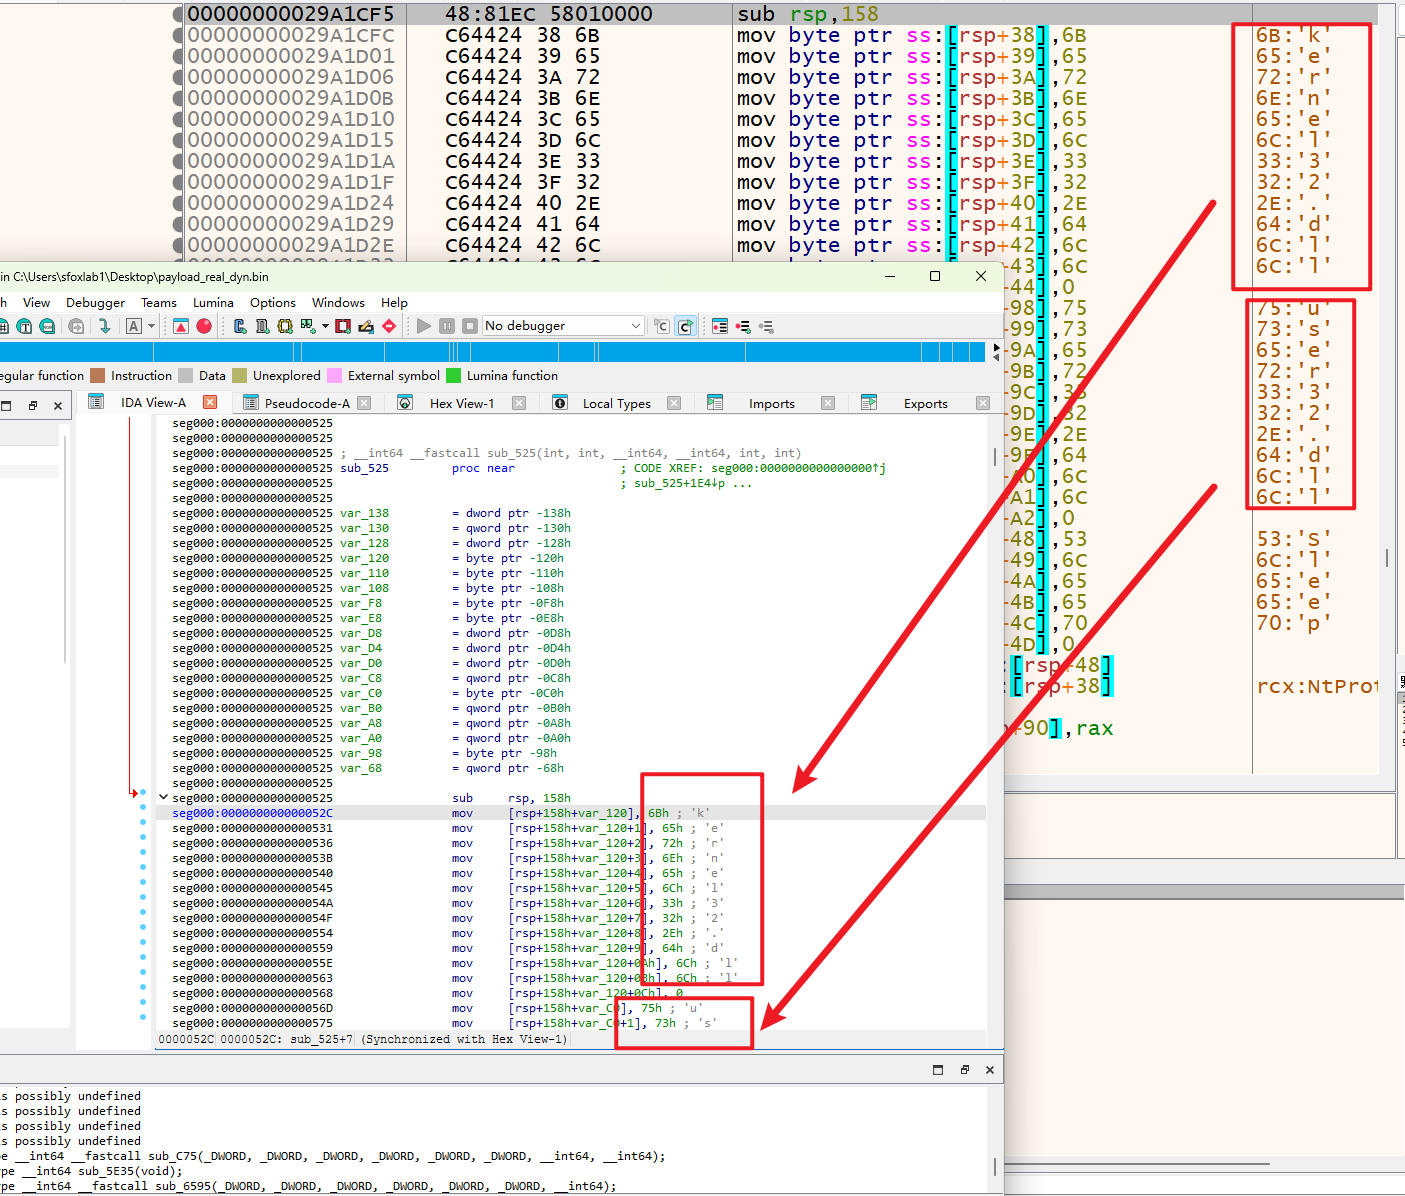The image size is (1405, 1196).
Task: Click the red square frame toolbar icon
Action: click(x=343, y=326)
